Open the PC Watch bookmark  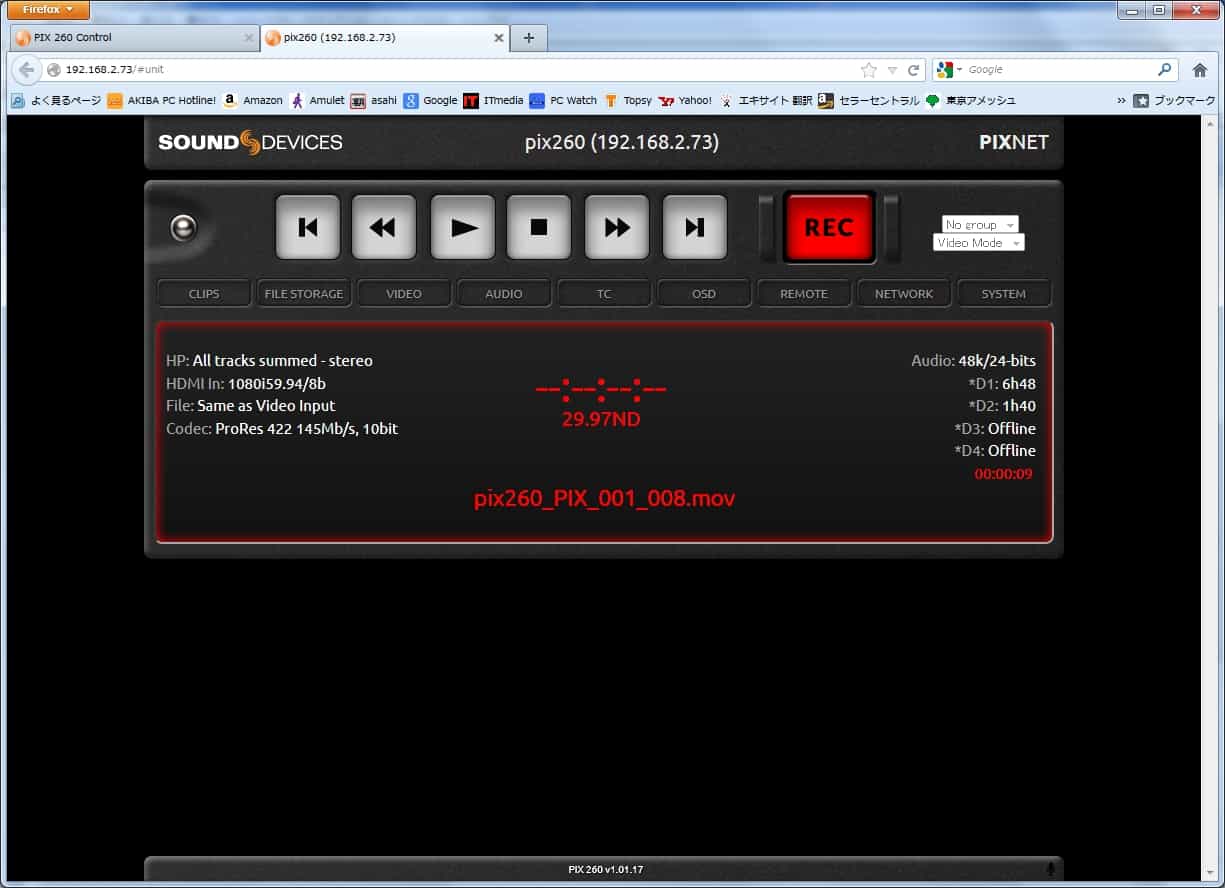563,100
